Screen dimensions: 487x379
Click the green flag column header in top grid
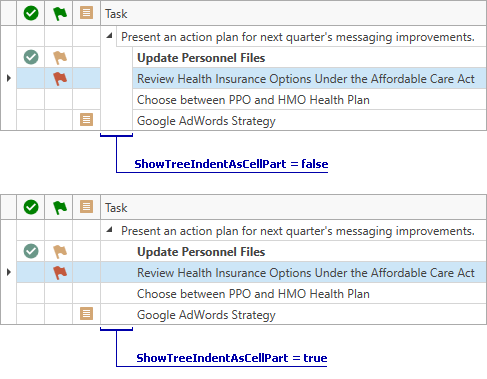click(60, 13)
